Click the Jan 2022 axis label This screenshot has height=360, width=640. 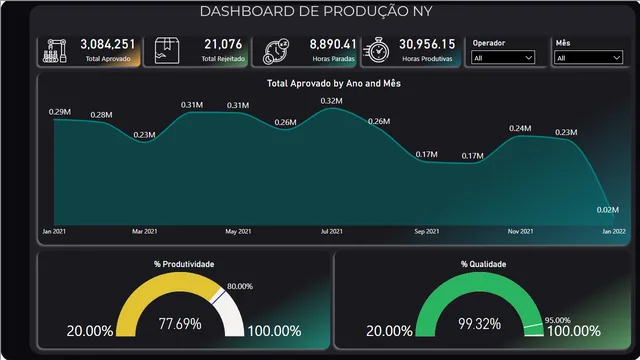coord(614,231)
